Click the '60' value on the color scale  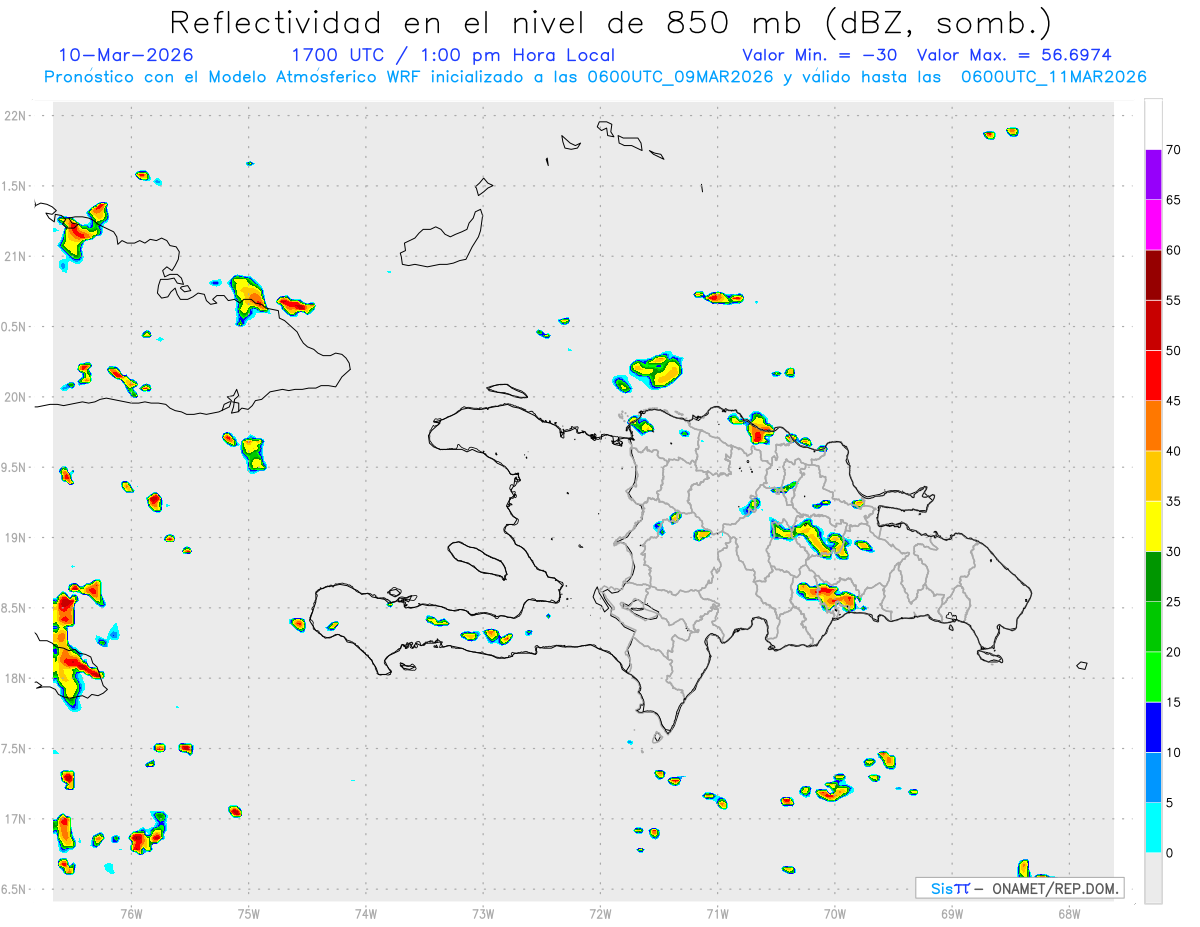pyautogui.click(x=1173, y=250)
